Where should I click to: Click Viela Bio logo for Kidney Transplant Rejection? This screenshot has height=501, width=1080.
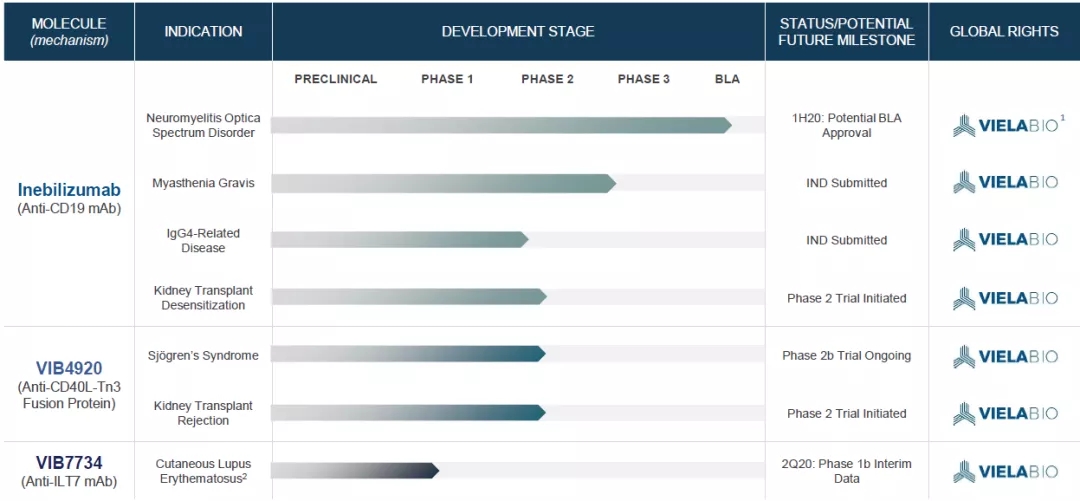[x=1005, y=413]
